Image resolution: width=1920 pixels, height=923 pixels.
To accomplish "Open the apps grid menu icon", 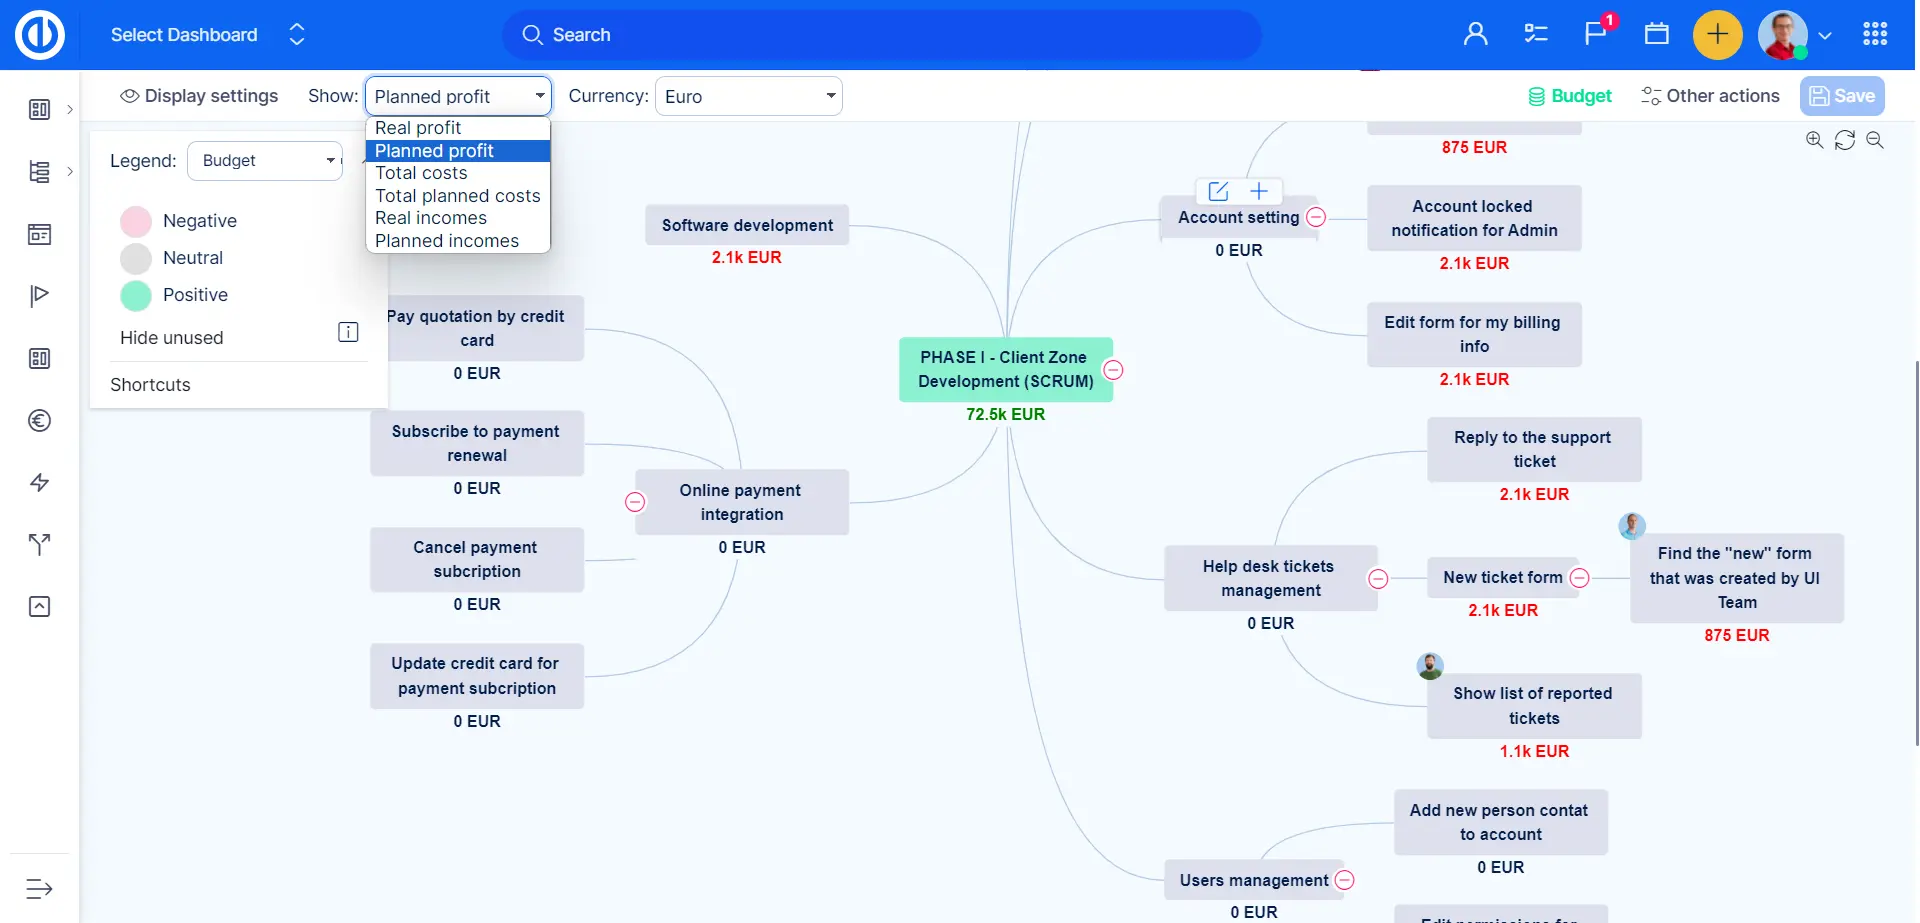I will [1875, 34].
